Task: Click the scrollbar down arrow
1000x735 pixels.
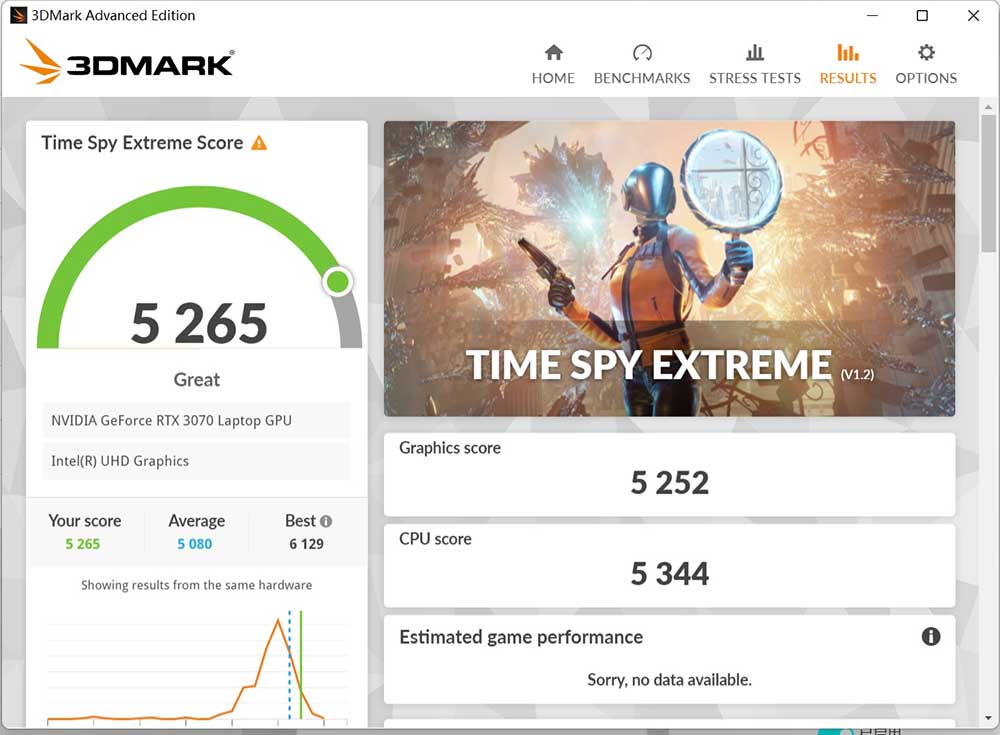Action: pyautogui.click(x=988, y=718)
